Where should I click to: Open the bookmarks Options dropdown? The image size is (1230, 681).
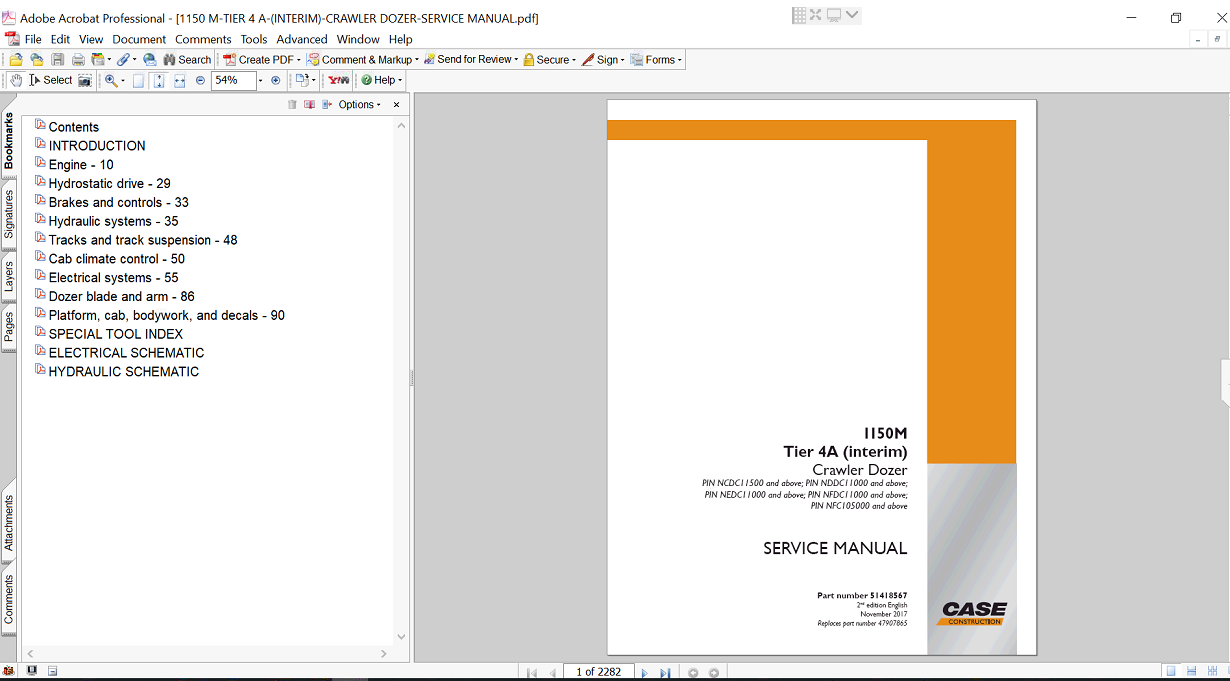[x=359, y=104]
